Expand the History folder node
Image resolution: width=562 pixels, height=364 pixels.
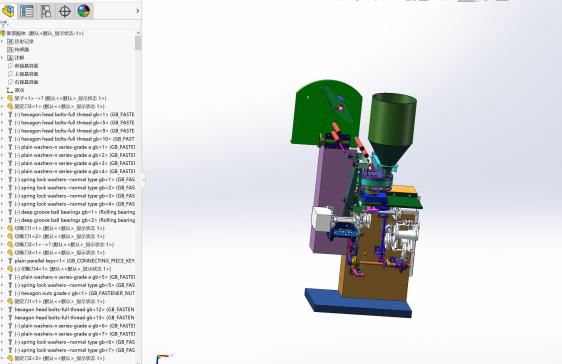[x=2, y=41]
